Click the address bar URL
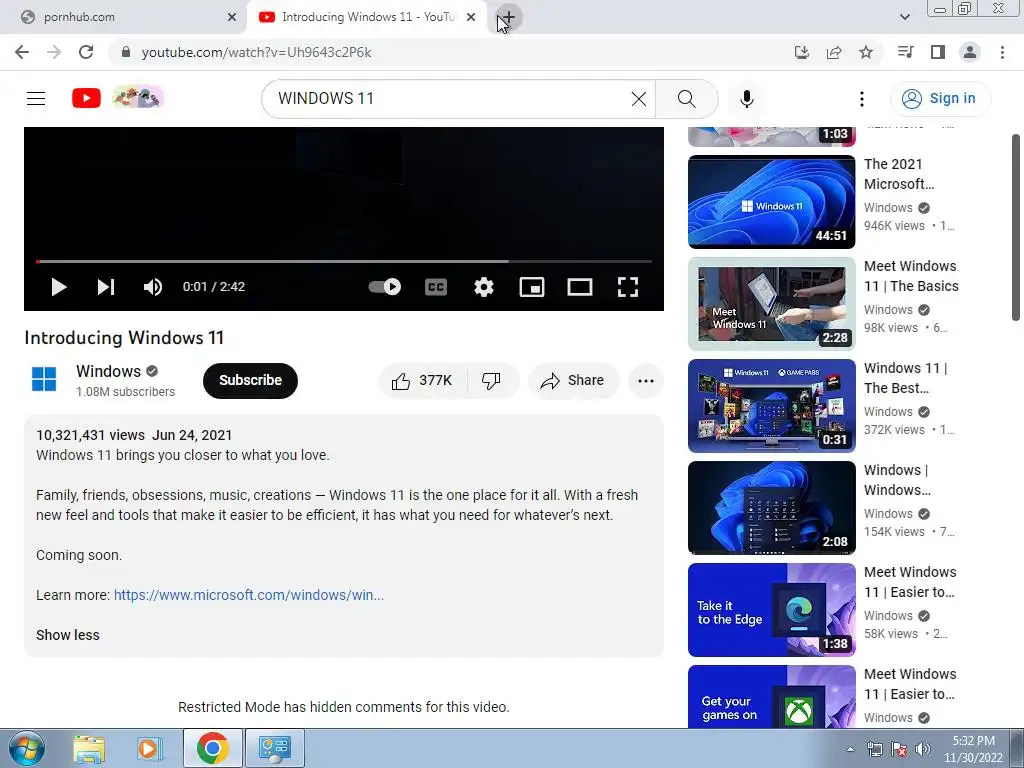Screen dimensions: 1024x768 point(257,52)
